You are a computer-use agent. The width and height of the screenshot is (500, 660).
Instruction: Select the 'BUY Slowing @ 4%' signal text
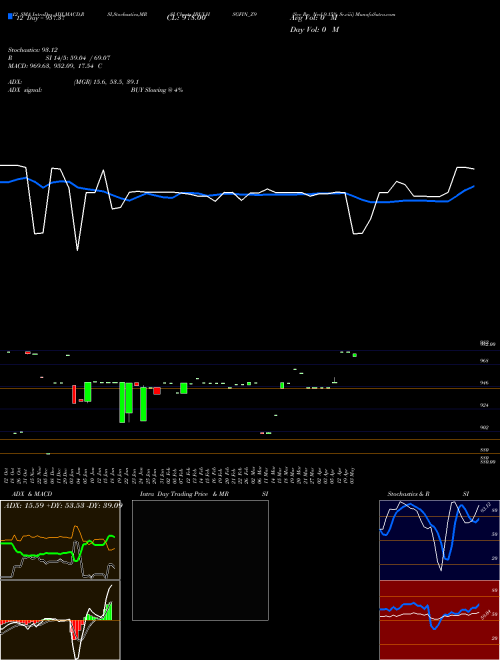pos(157,90)
